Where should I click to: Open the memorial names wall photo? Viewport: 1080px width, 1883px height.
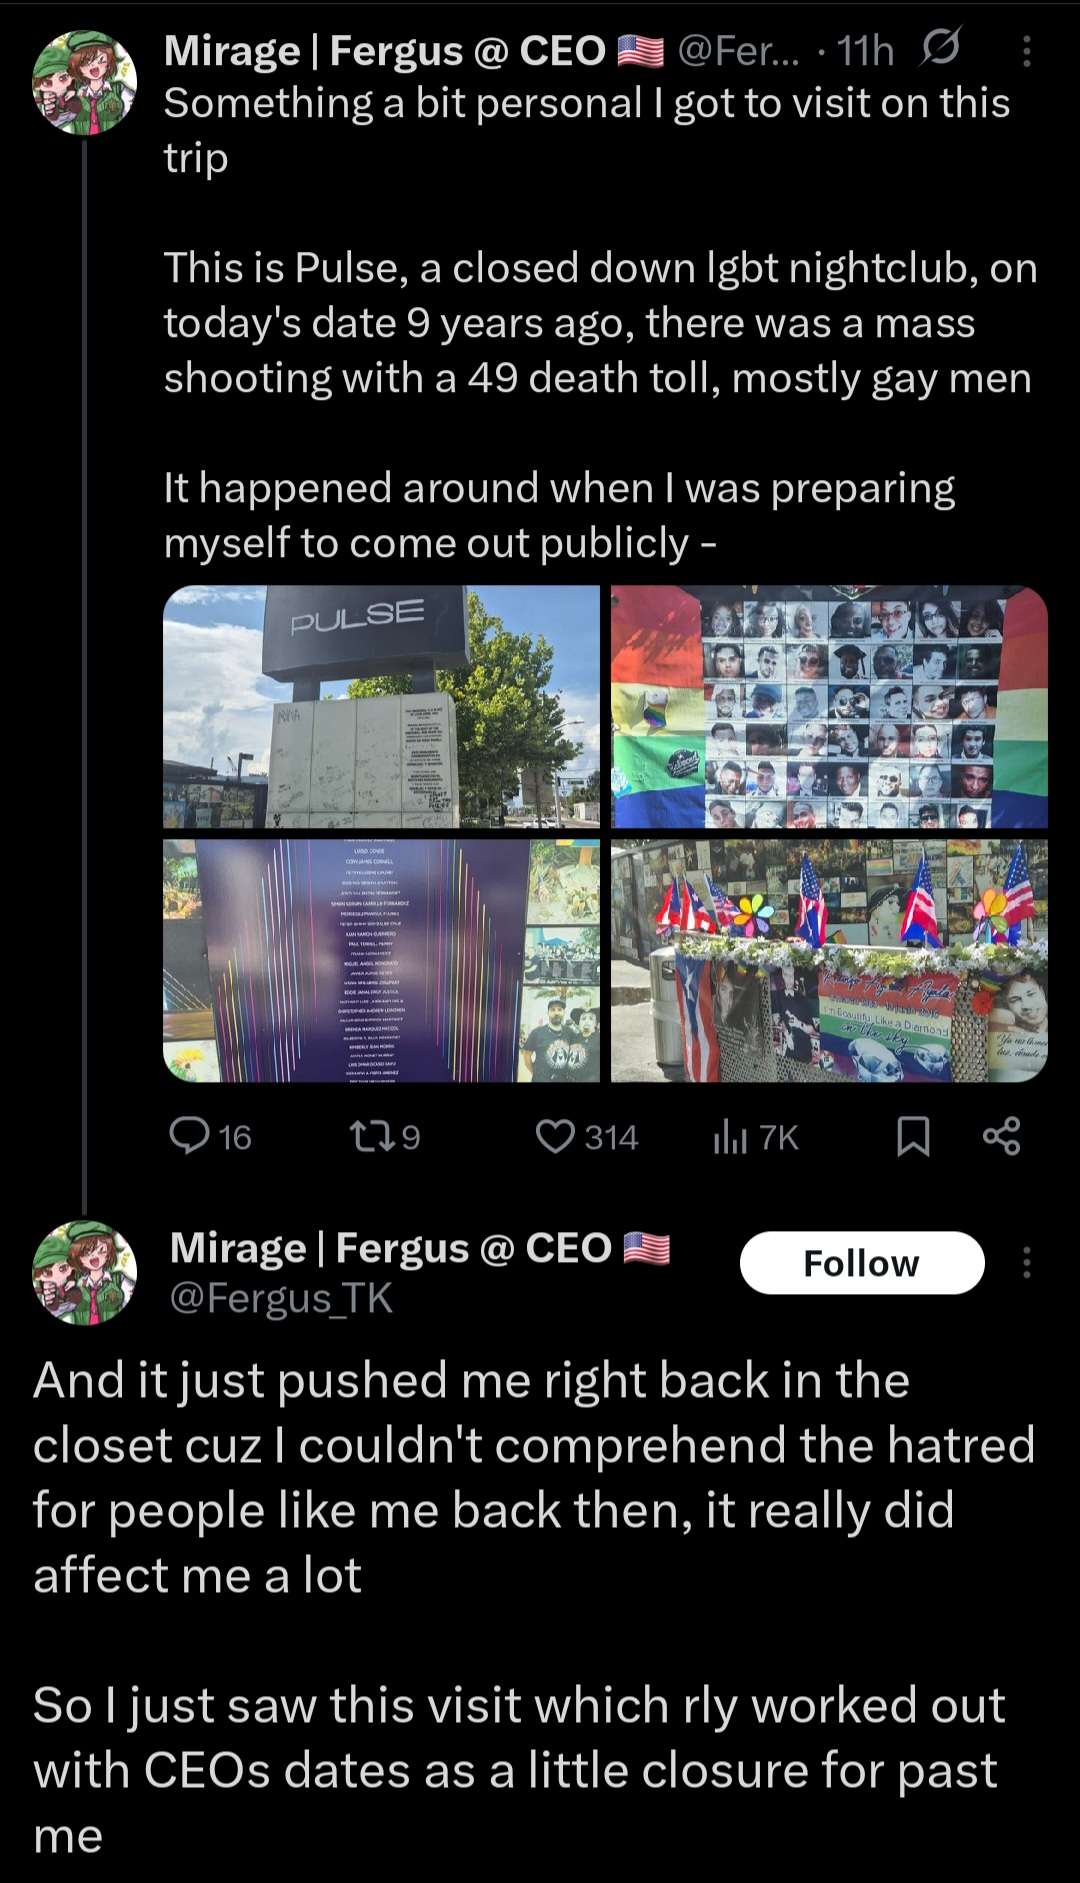click(381, 960)
